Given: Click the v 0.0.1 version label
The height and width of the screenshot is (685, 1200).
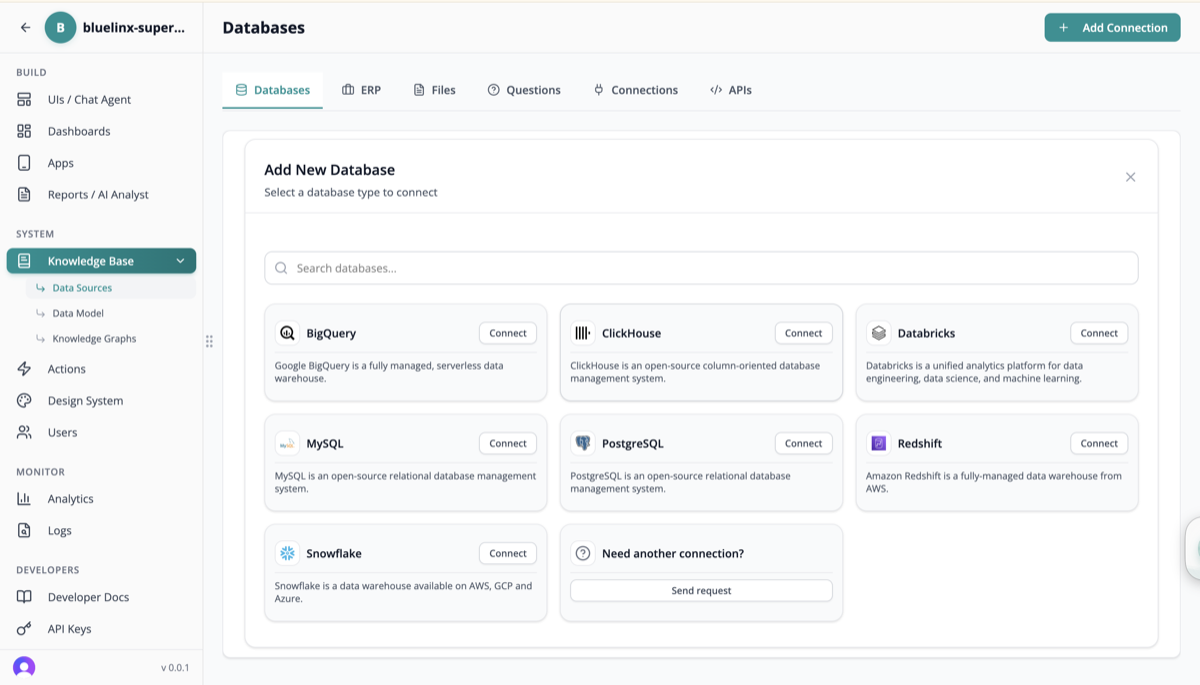Looking at the screenshot, I should pos(175,668).
